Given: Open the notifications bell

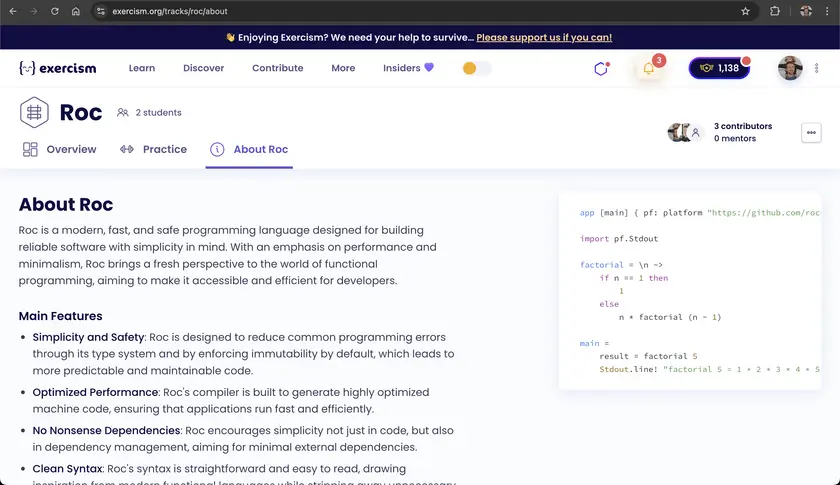Looking at the screenshot, I should pyautogui.click(x=649, y=68).
